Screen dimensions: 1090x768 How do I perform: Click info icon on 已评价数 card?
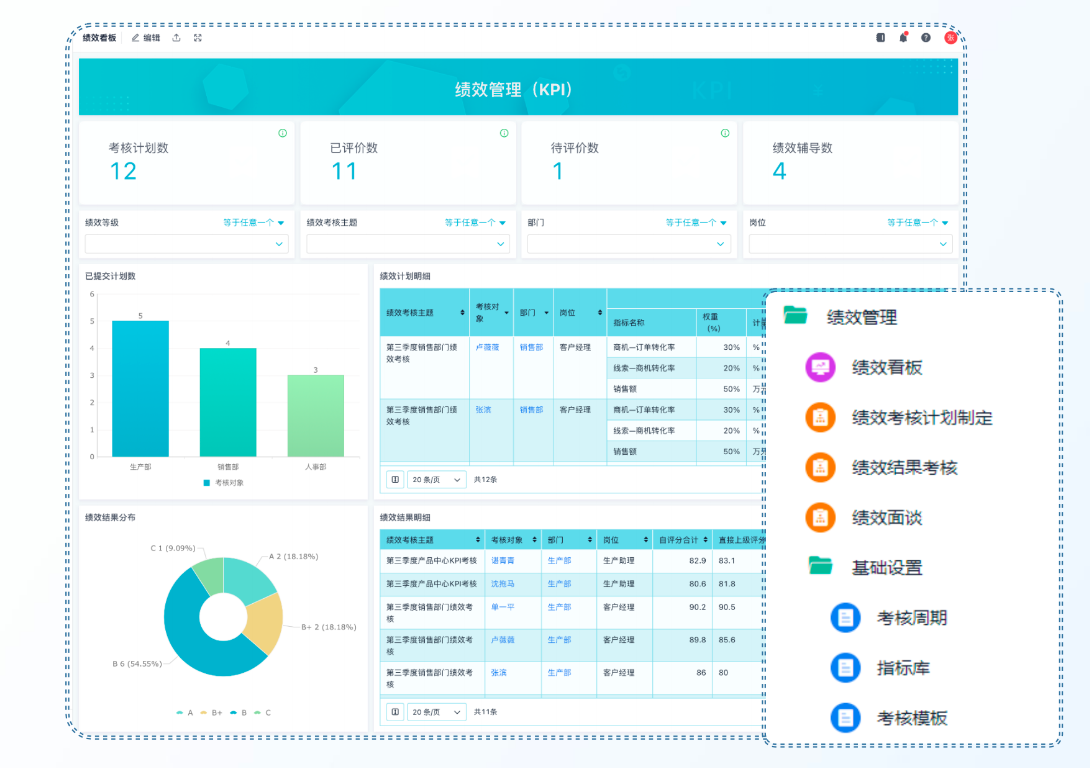click(x=504, y=133)
